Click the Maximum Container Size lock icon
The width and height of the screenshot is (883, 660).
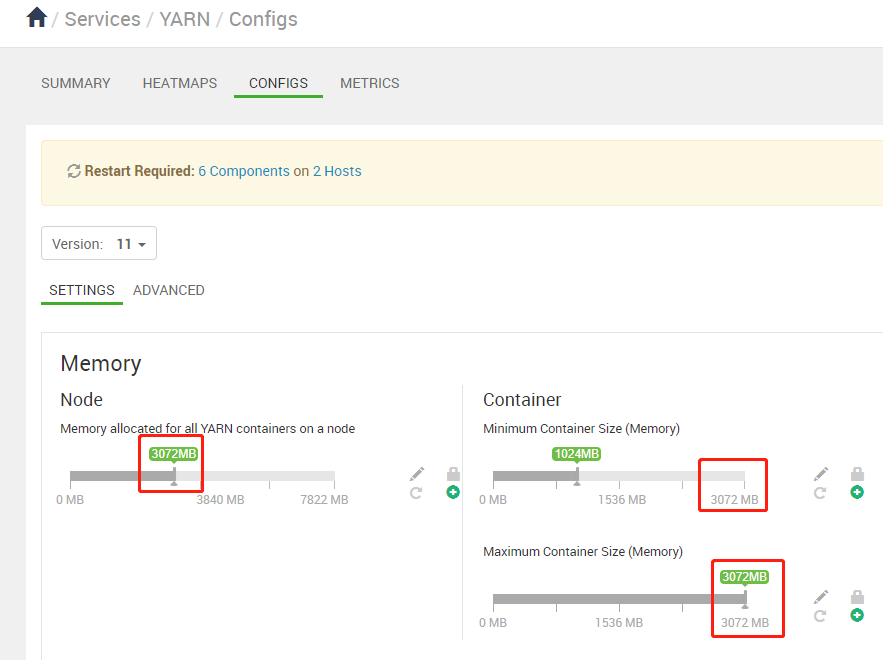click(857, 596)
